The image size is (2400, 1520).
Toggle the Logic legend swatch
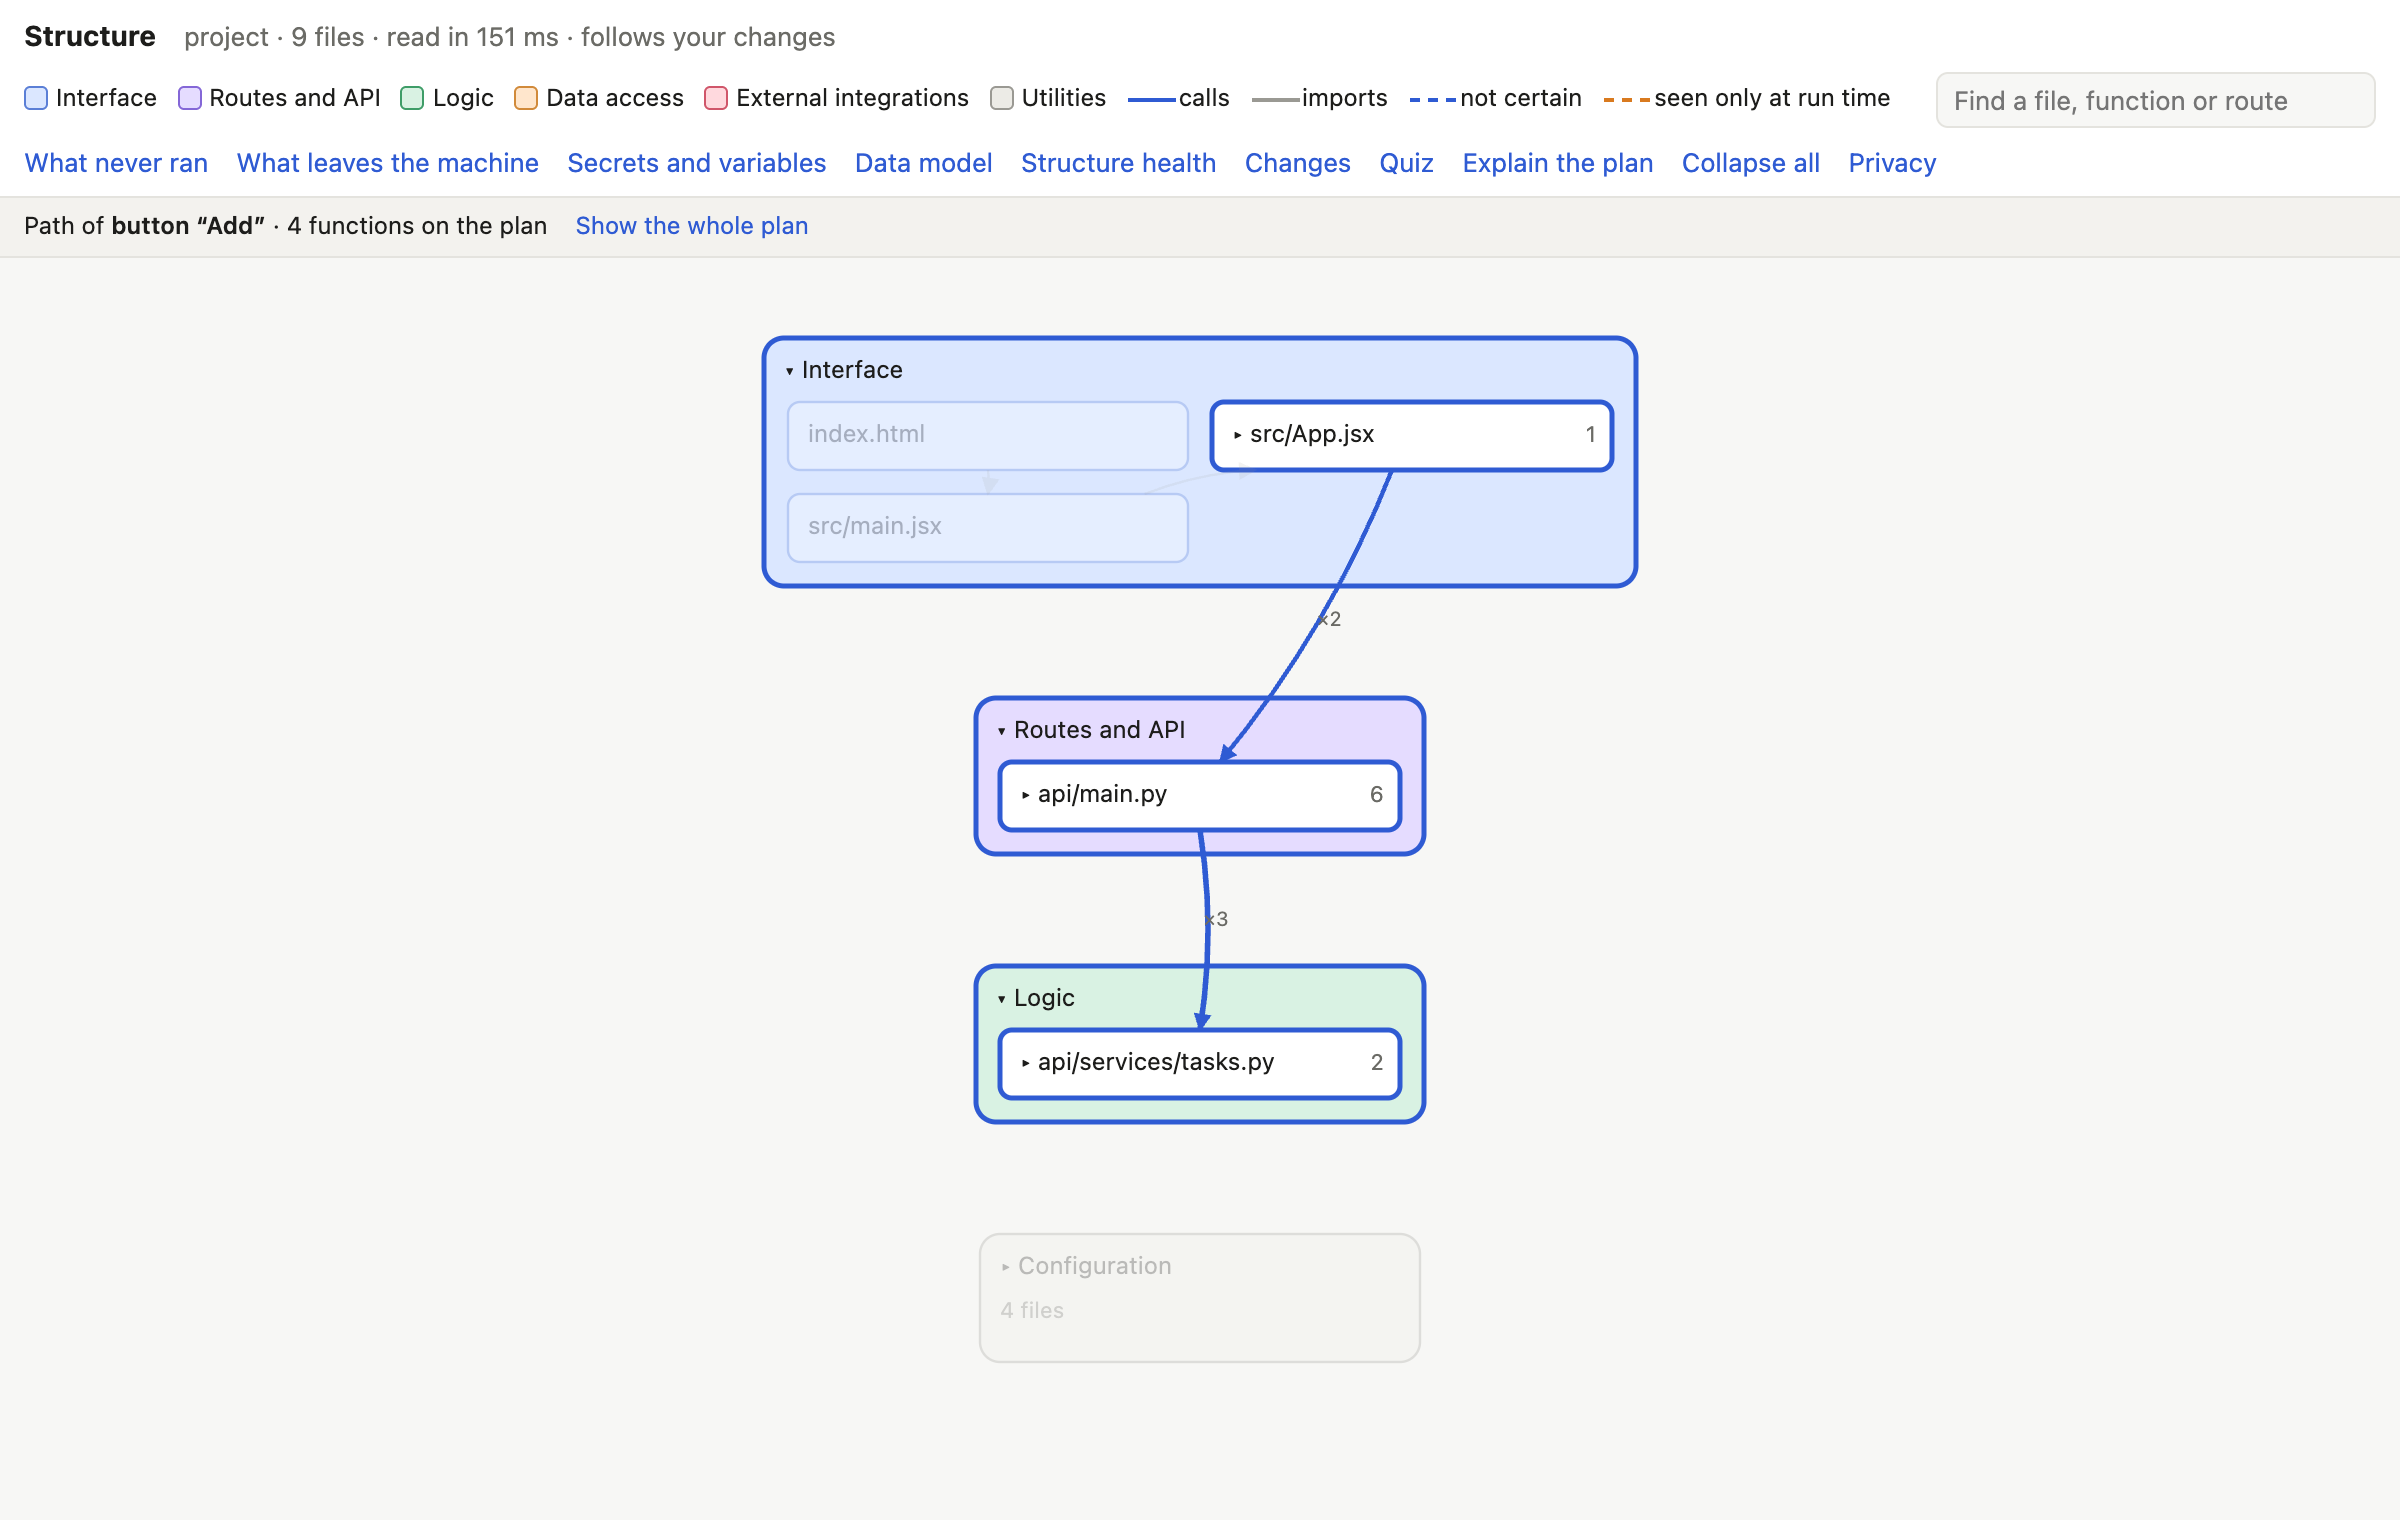[412, 98]
